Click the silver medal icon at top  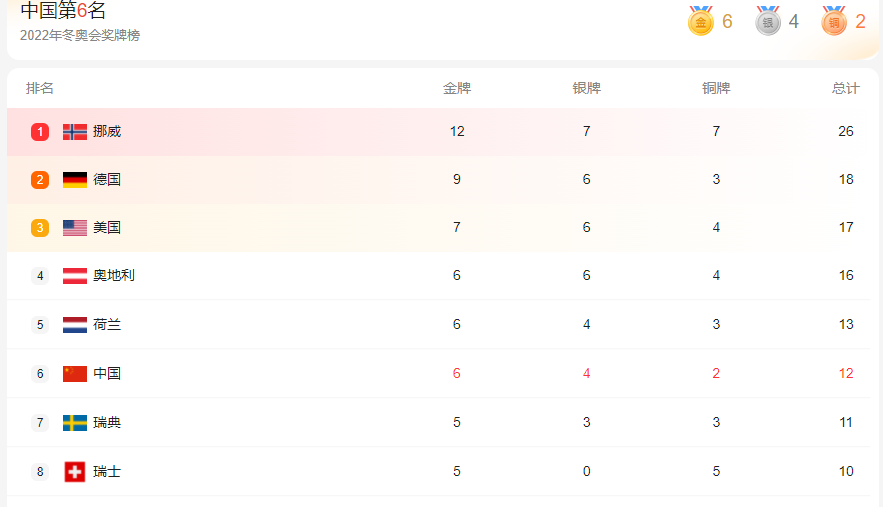click(768, 21)
